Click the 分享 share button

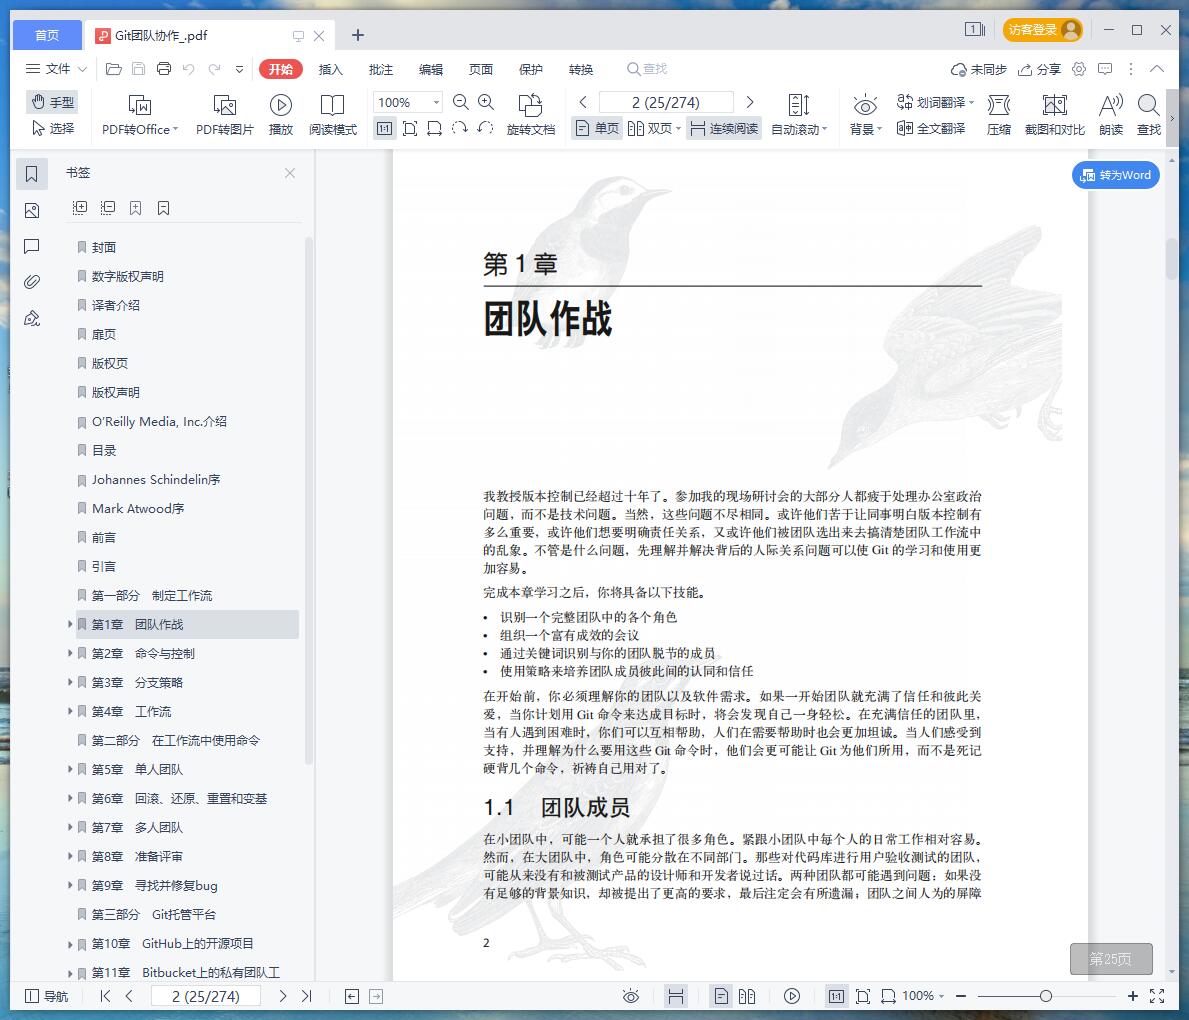click(x=1039, y=69)
